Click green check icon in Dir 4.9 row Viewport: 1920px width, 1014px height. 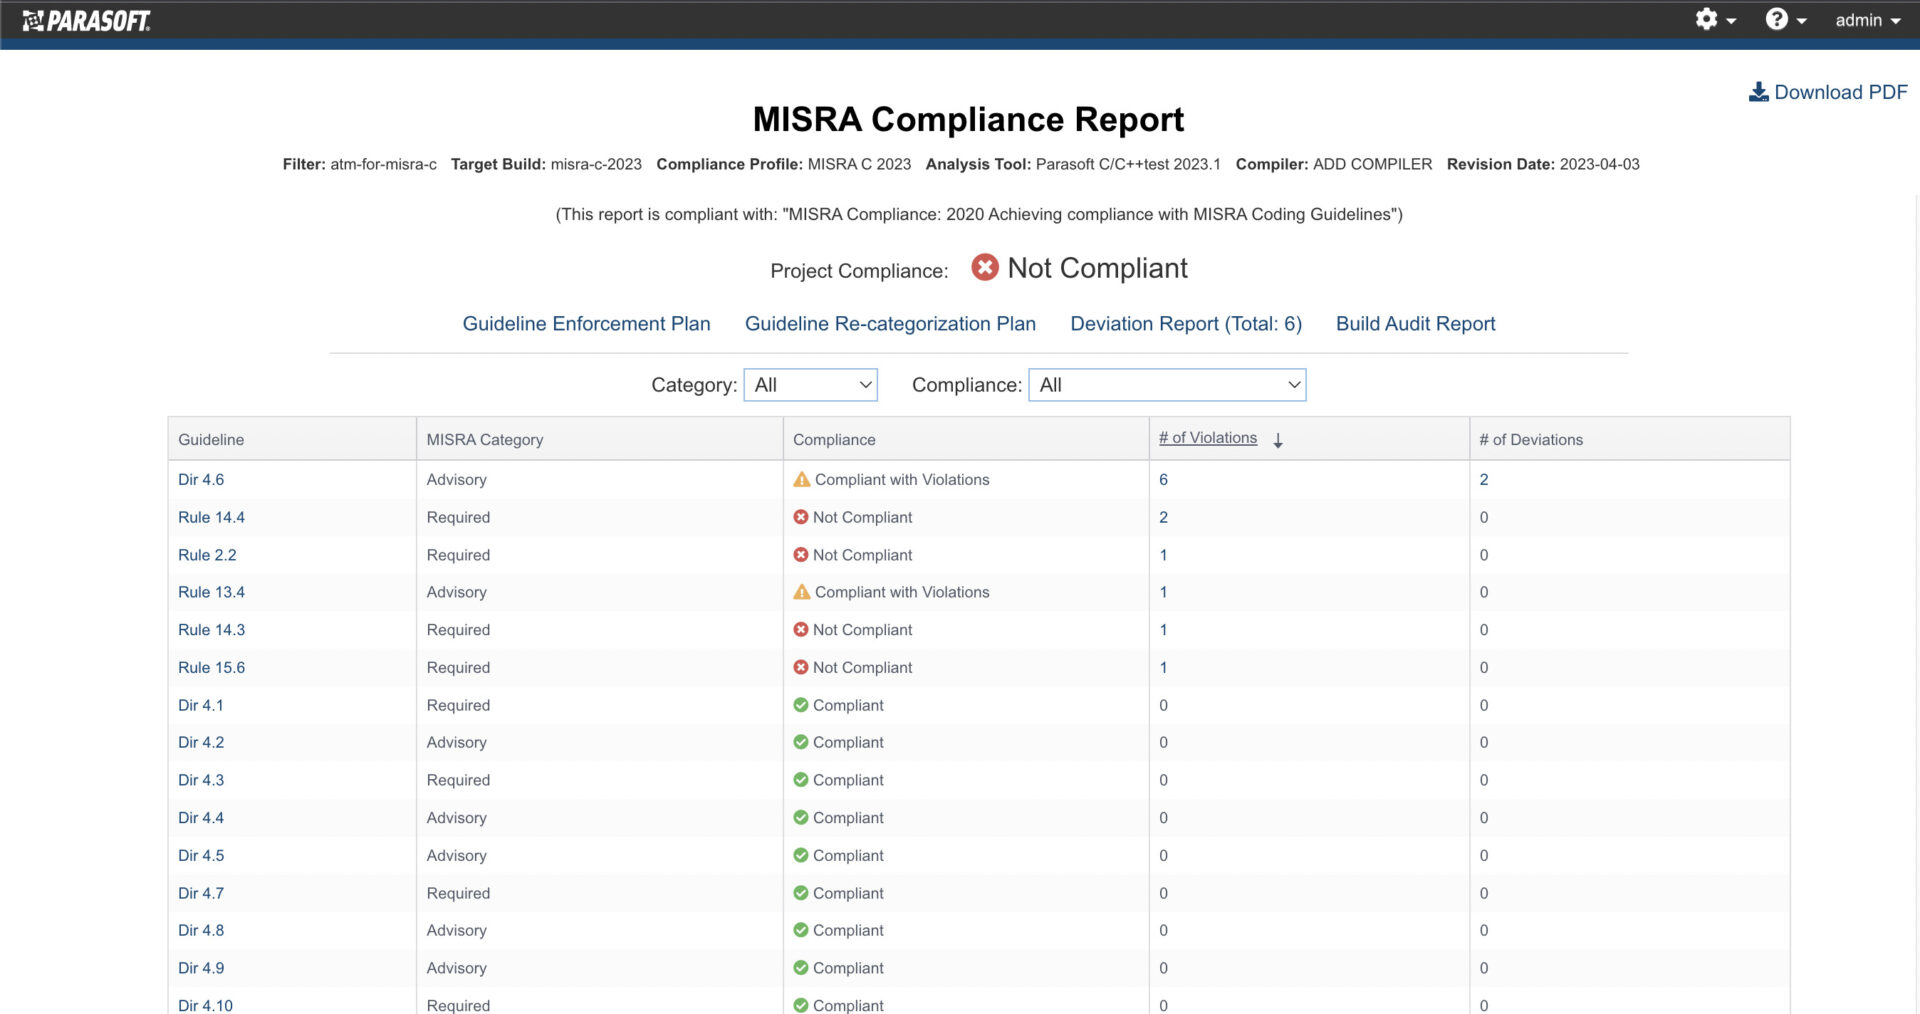800,968
